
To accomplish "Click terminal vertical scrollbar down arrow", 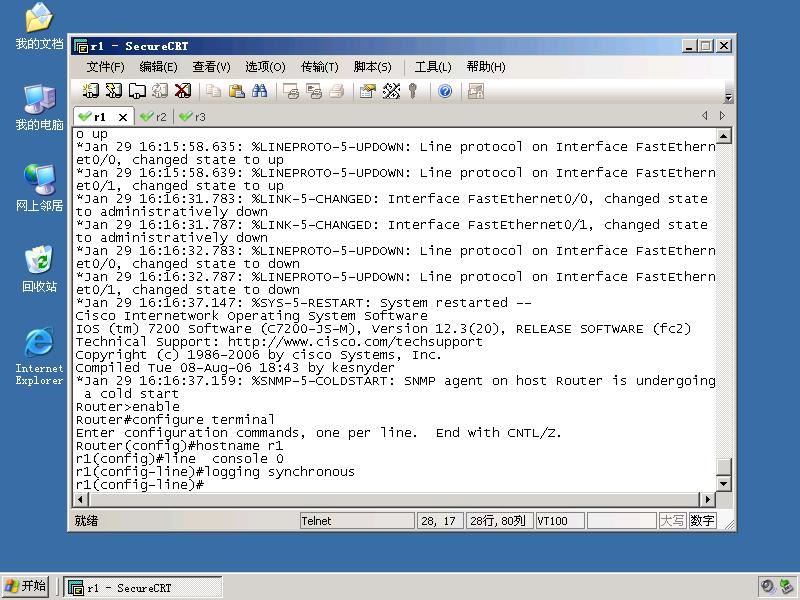I will point(723,483).
